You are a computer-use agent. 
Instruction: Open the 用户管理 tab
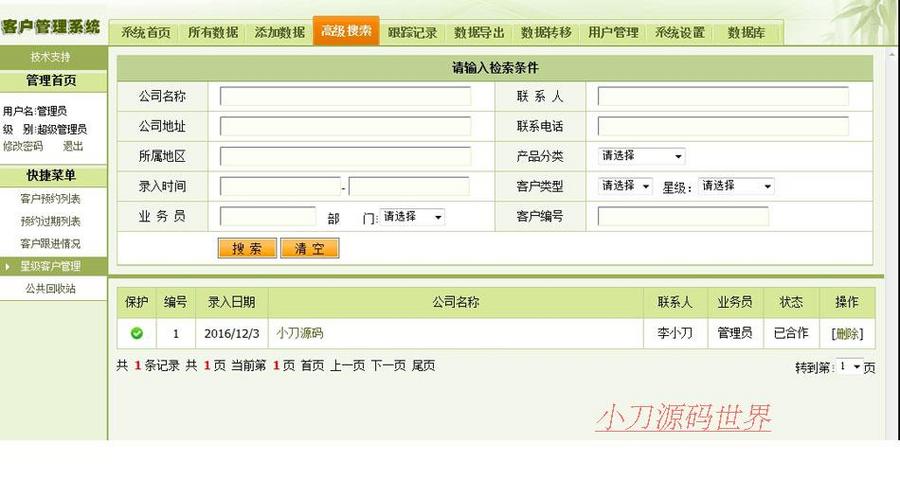(613, 33)
